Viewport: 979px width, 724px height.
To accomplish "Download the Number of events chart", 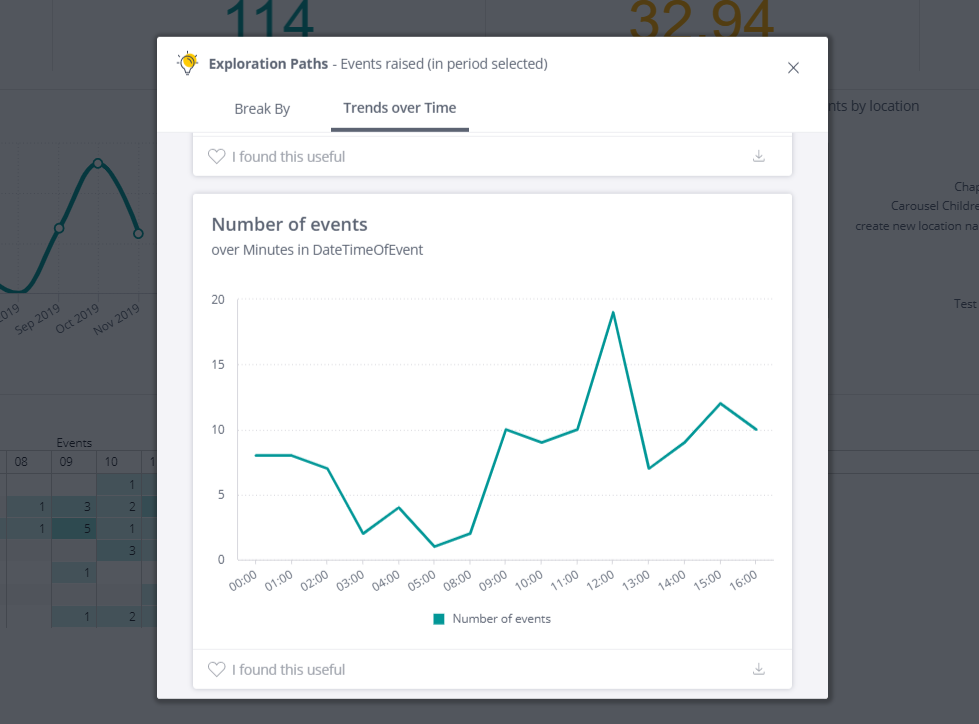I will [x=759, y=669].
